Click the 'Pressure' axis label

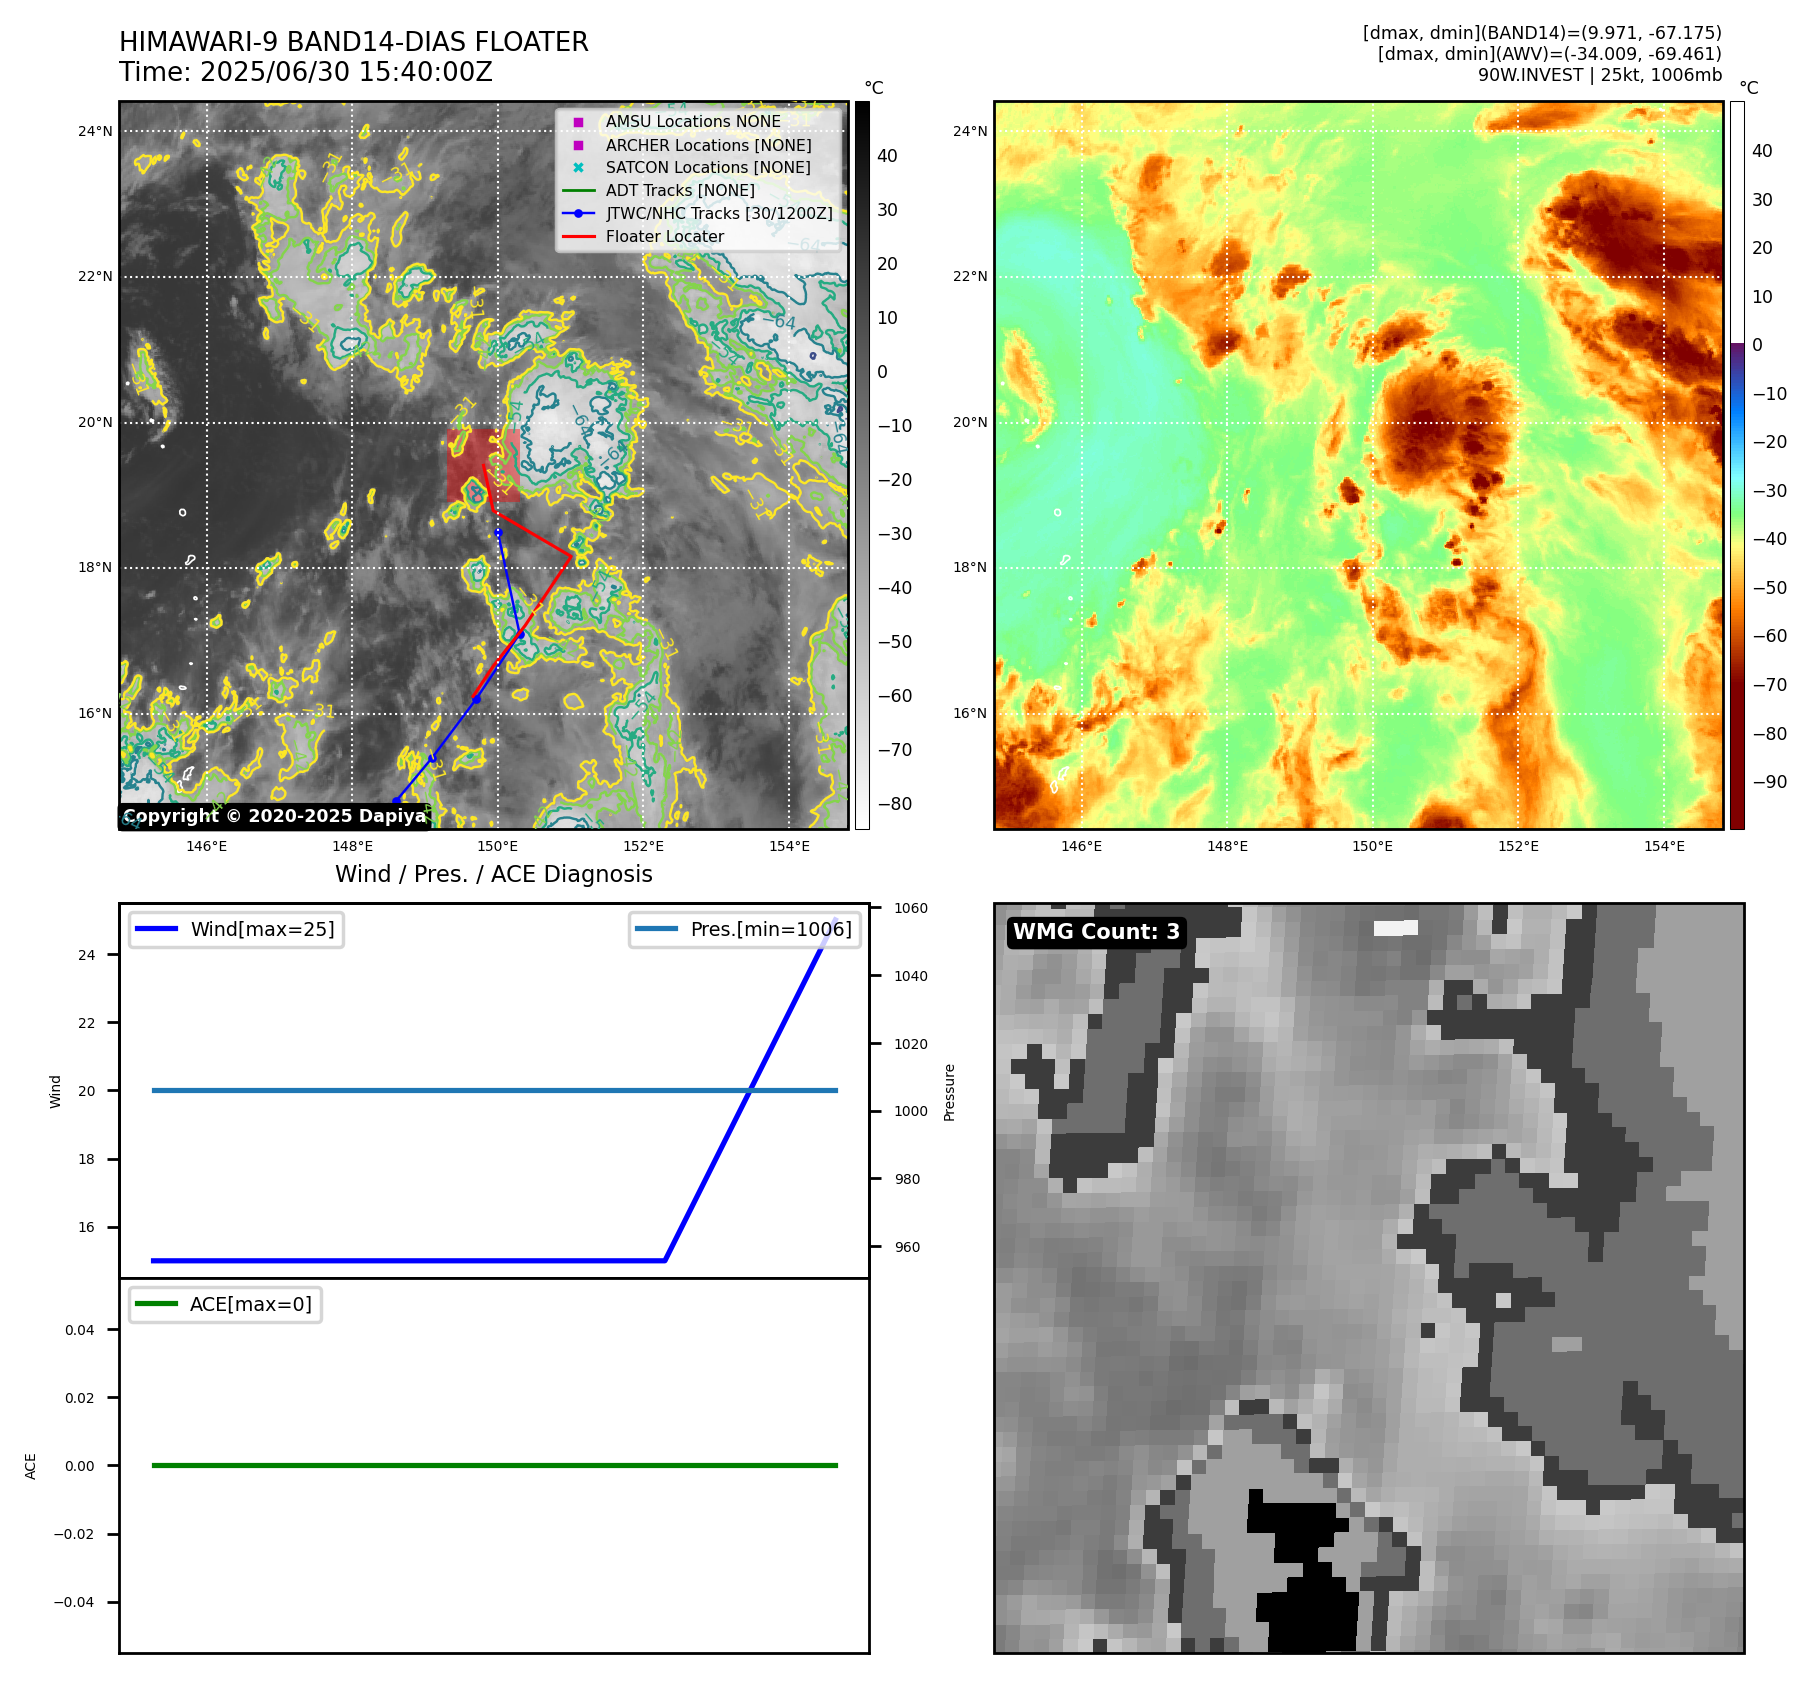(x=950, y=1092)
